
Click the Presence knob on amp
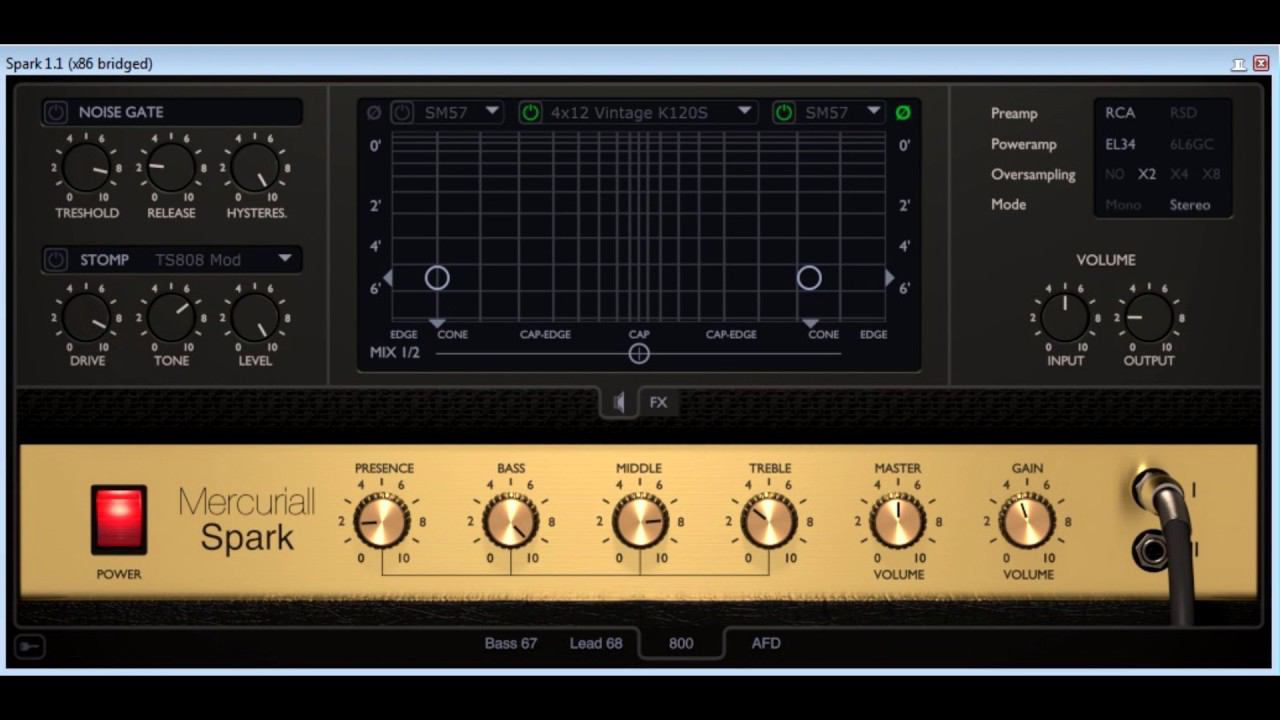[x=382, y=522]
